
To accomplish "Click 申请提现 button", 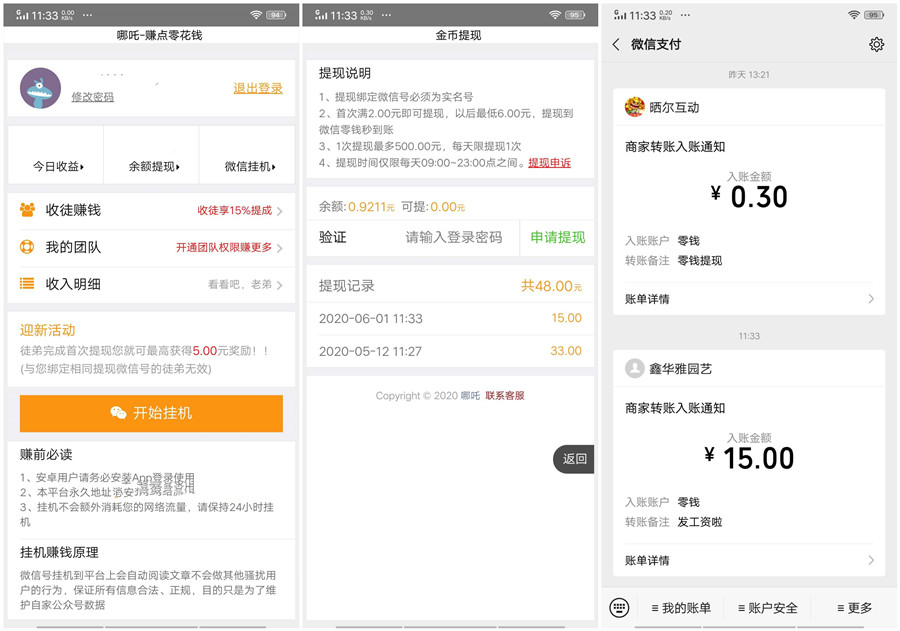I will tap(557, 237).
